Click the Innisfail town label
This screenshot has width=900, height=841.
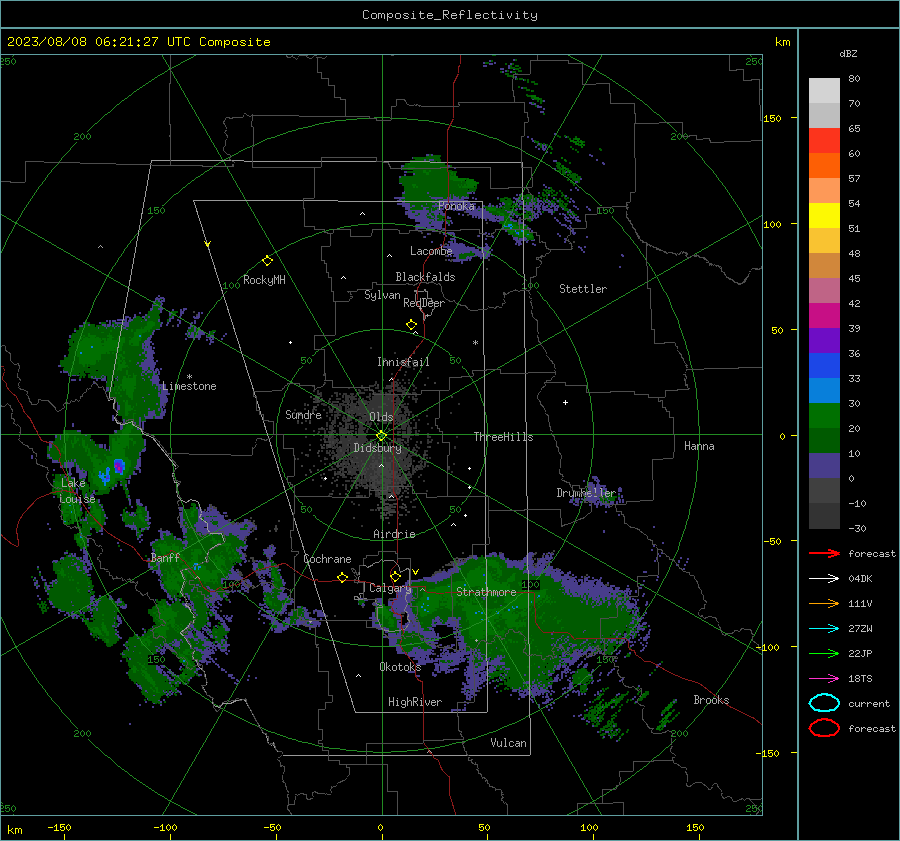coord(403,362)
